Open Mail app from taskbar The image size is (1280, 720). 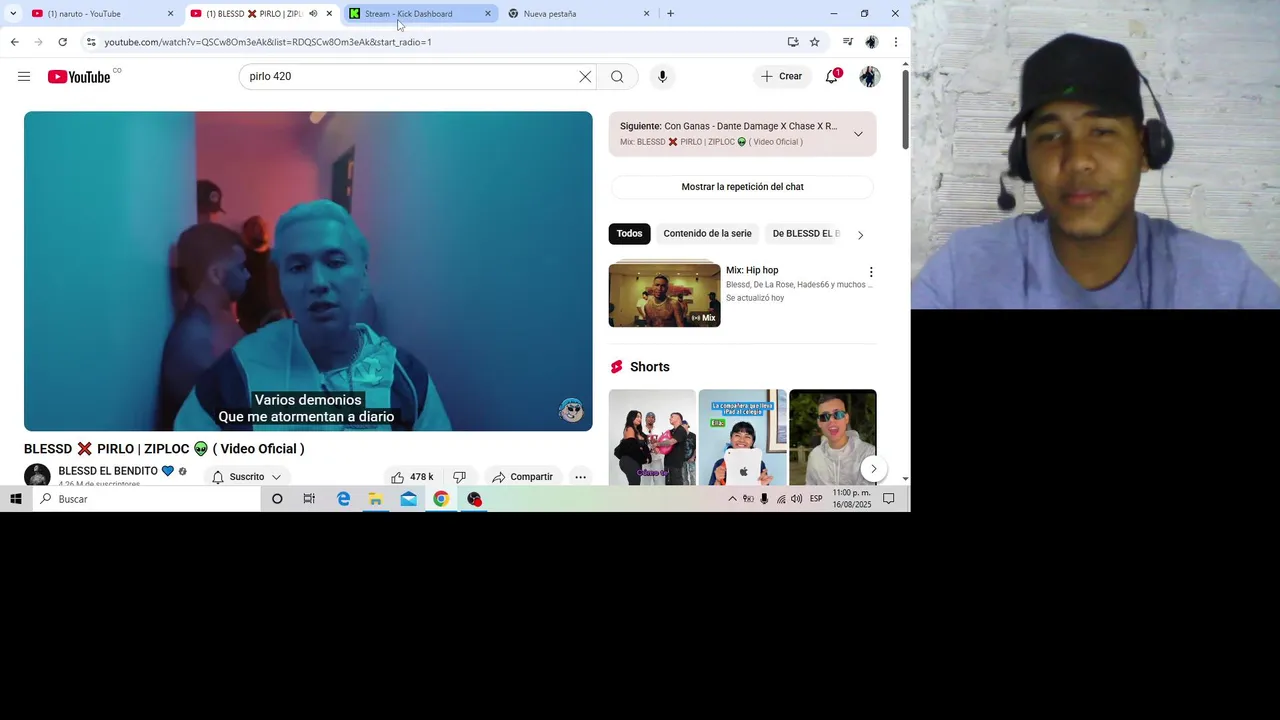tap(409, 499)
